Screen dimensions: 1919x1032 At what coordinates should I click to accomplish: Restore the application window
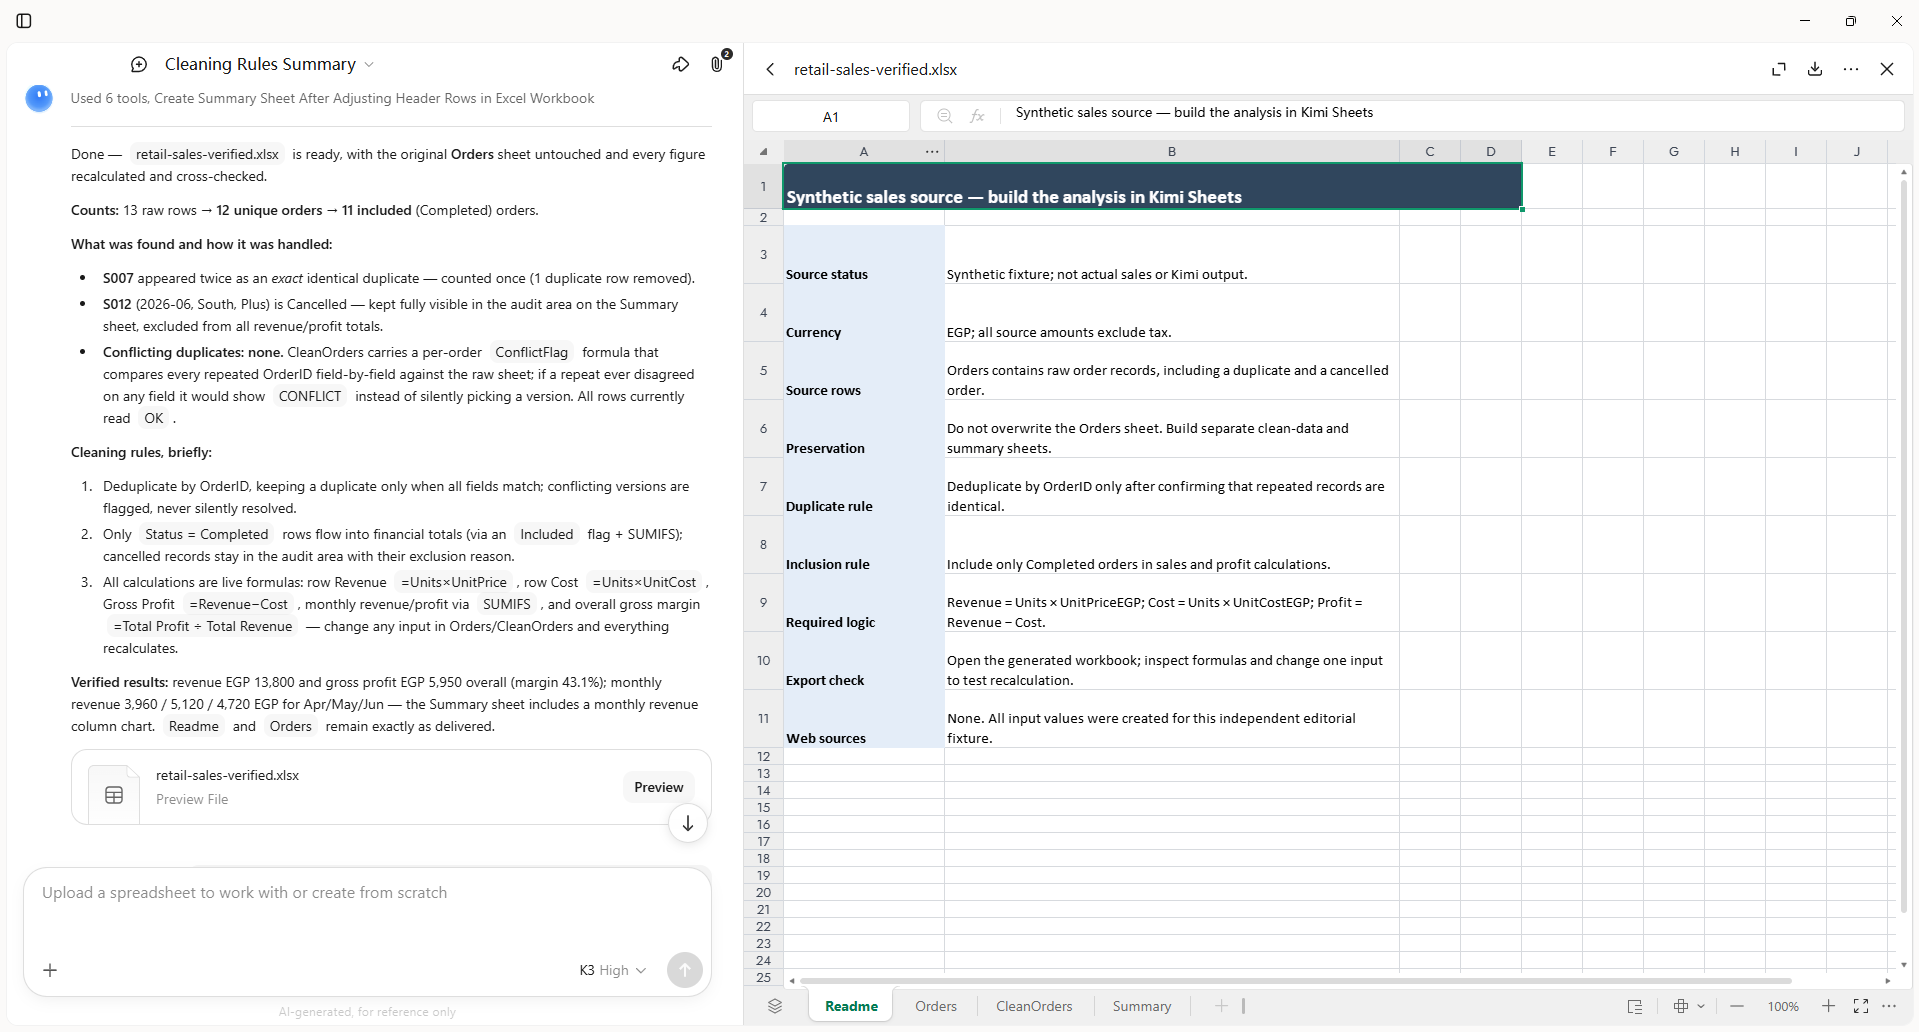(x=1851, y=21)
